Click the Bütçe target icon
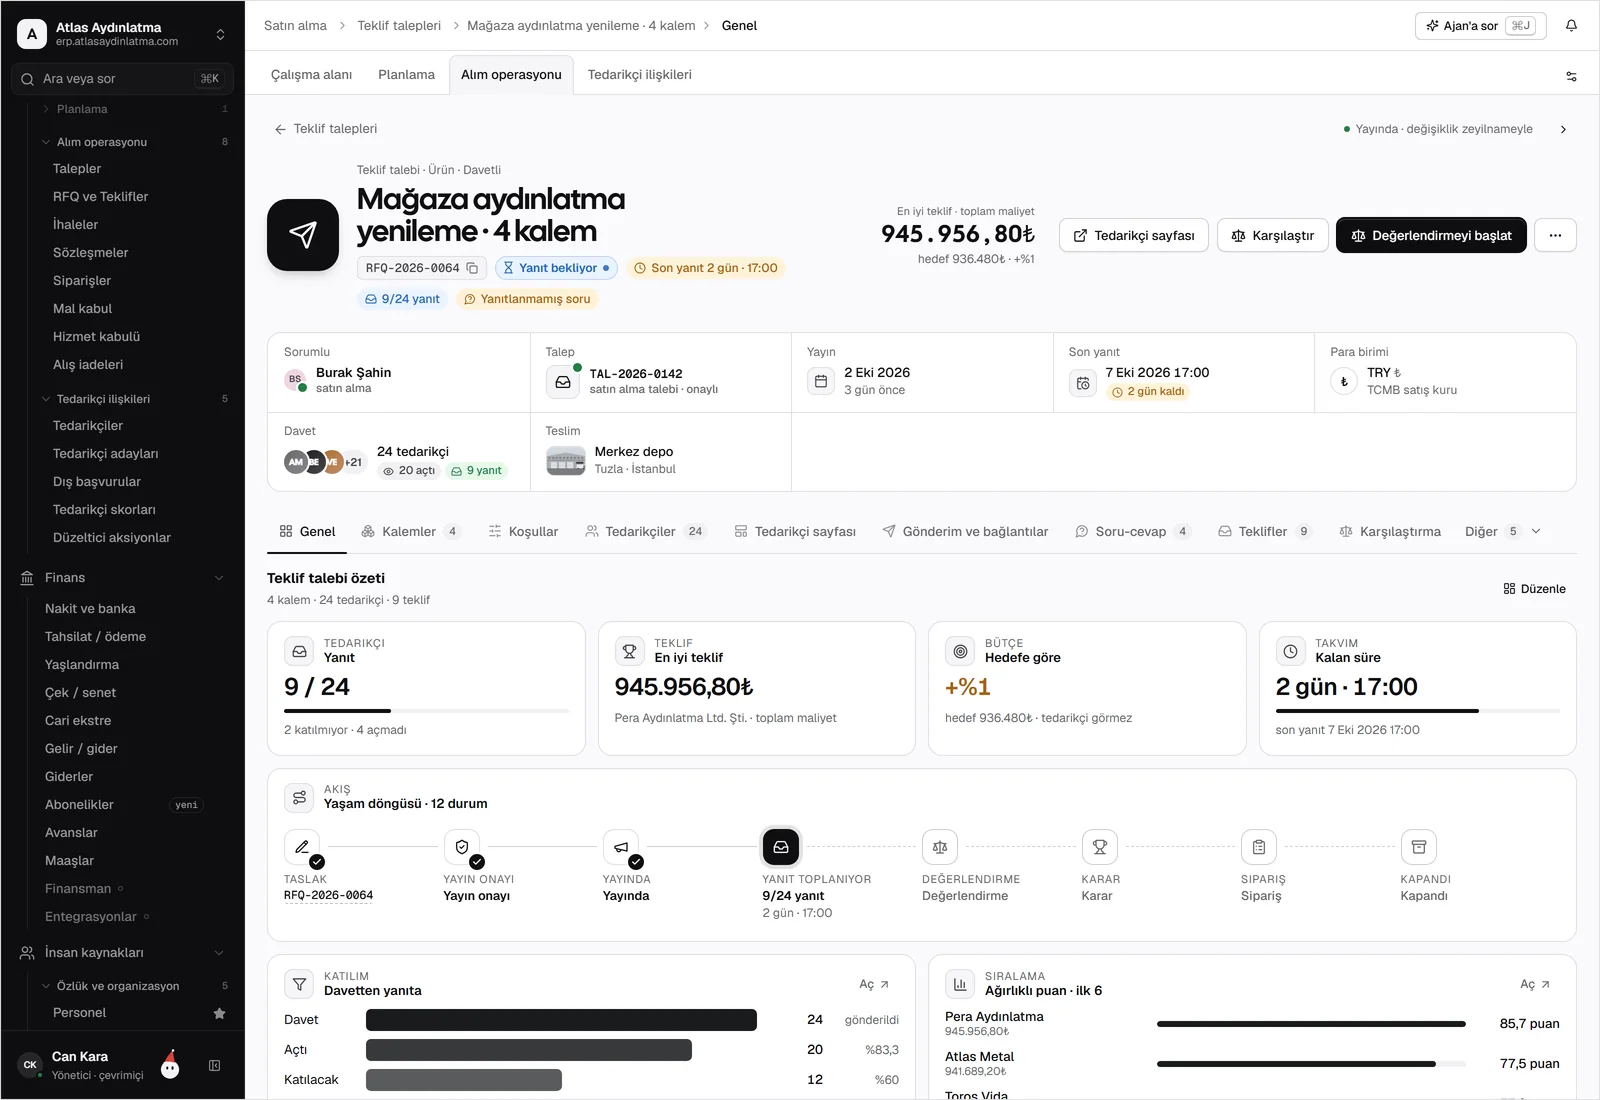Screen dimensions: 1600x1100 [960, 651]
